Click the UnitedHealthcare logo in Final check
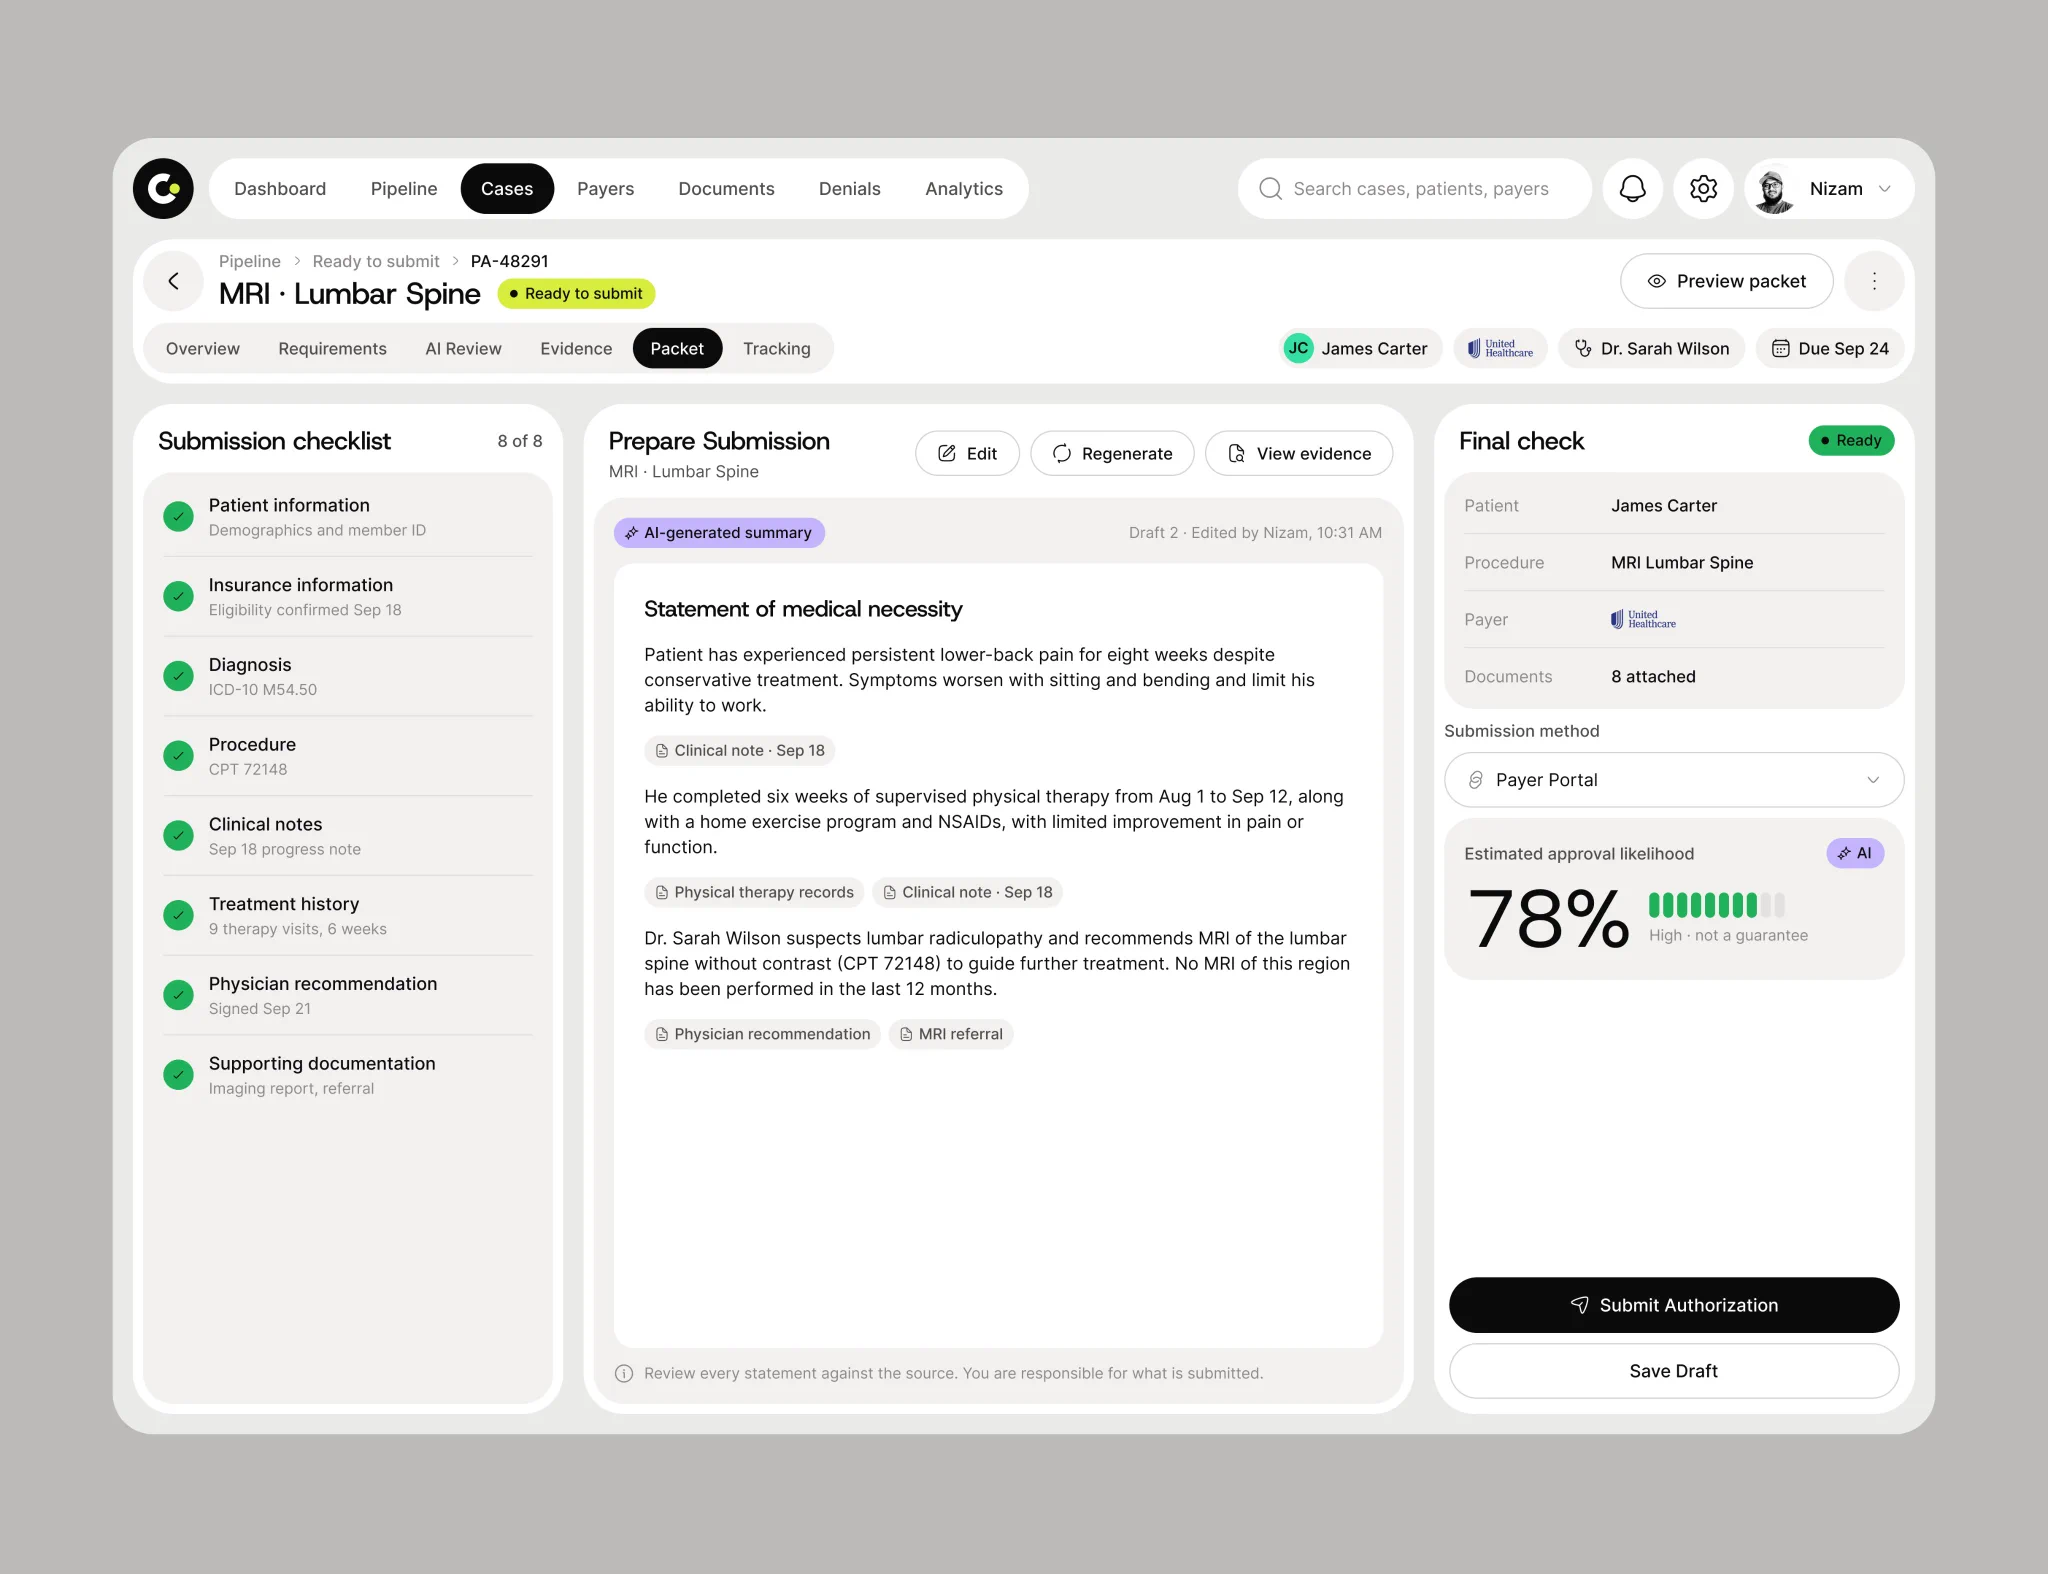This screenshot has width=2048, height=1574. coord(1643,619)
